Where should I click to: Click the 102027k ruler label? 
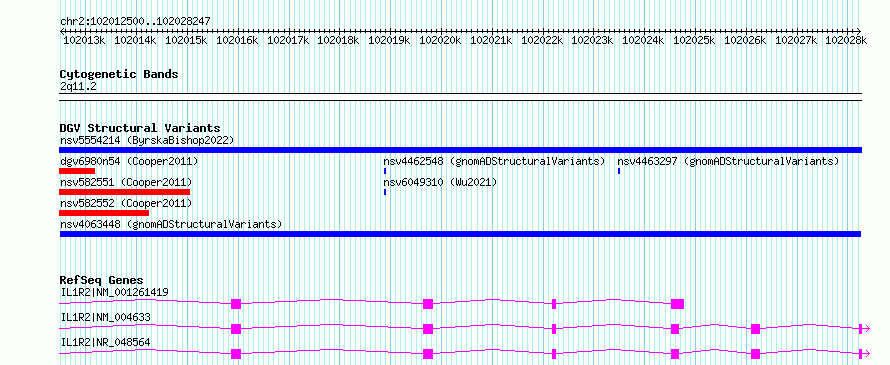(x=796, y=40)
